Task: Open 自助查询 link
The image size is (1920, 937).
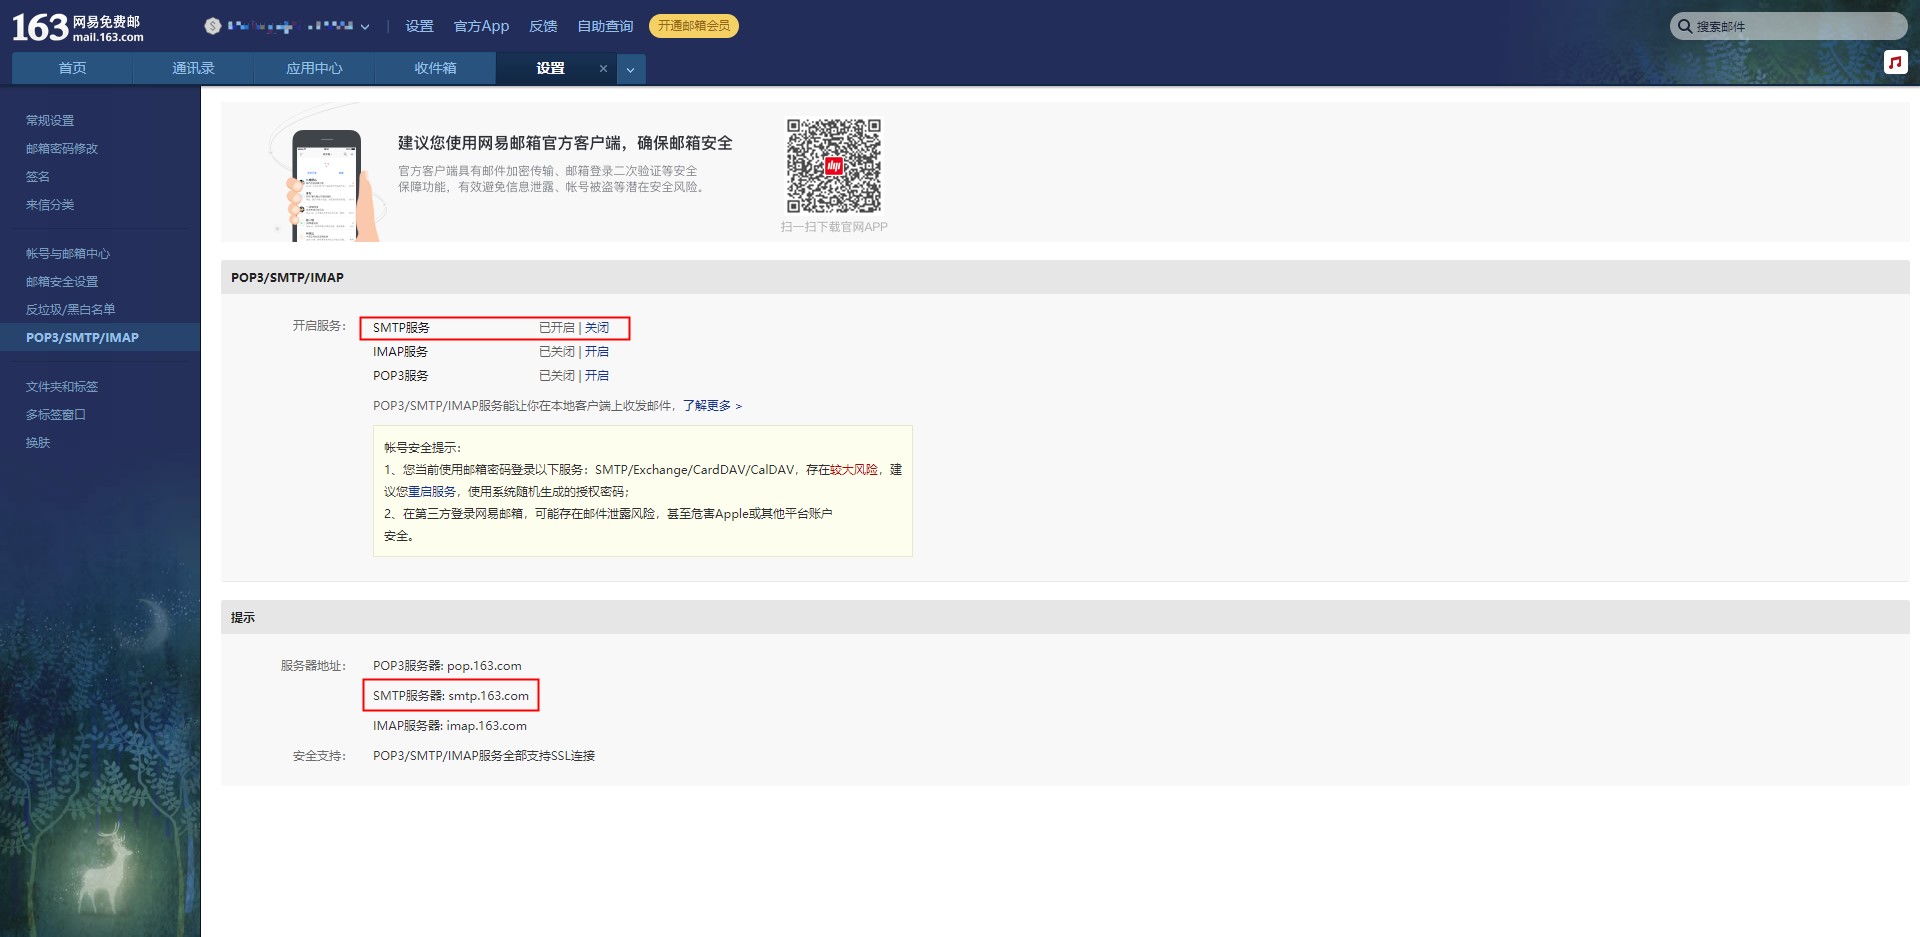Action: tap(605, 26)
